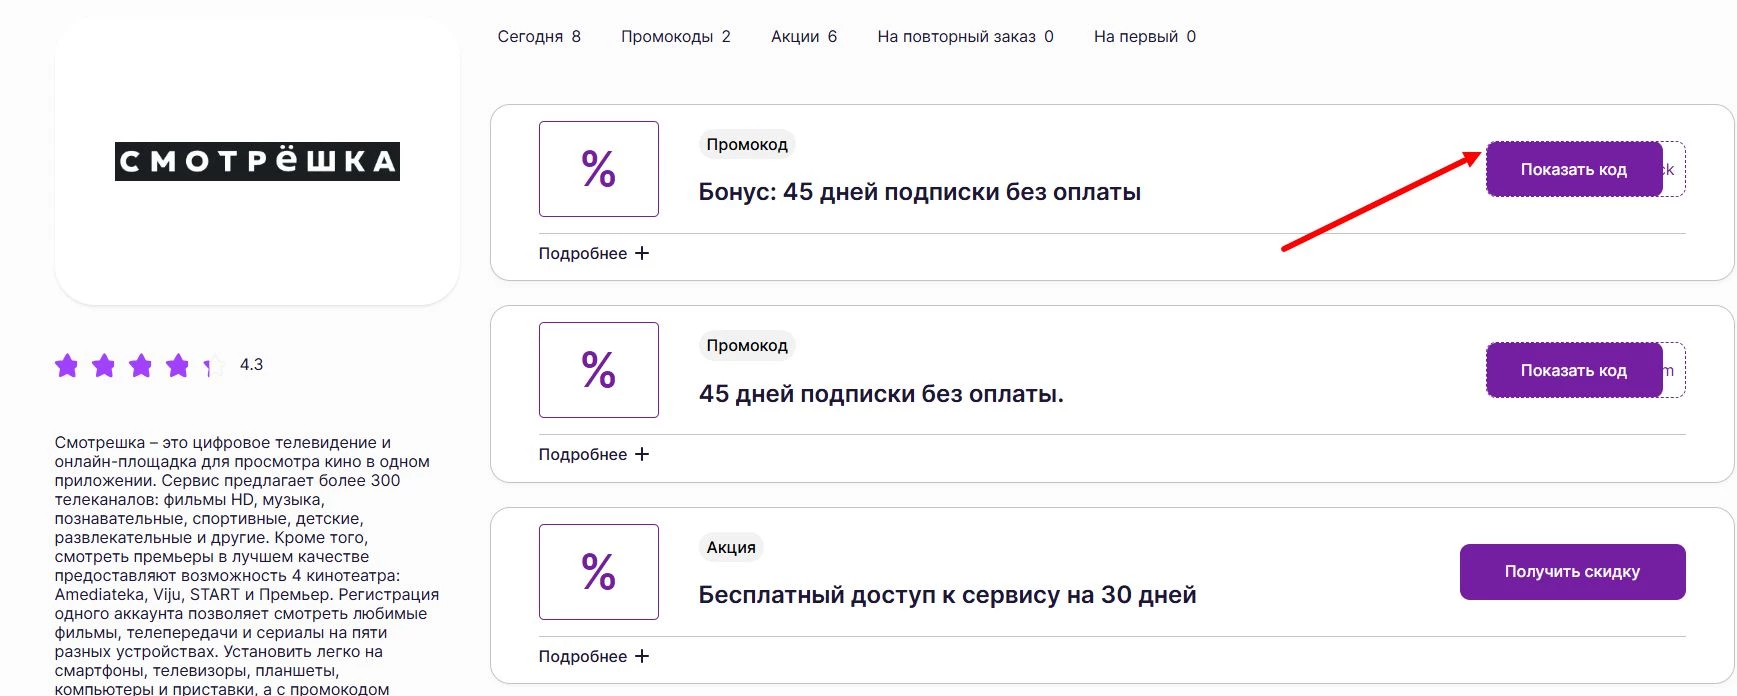Switch to the Сегодня 8 tab
1737x696 pixels.
(x=539, y=37)
